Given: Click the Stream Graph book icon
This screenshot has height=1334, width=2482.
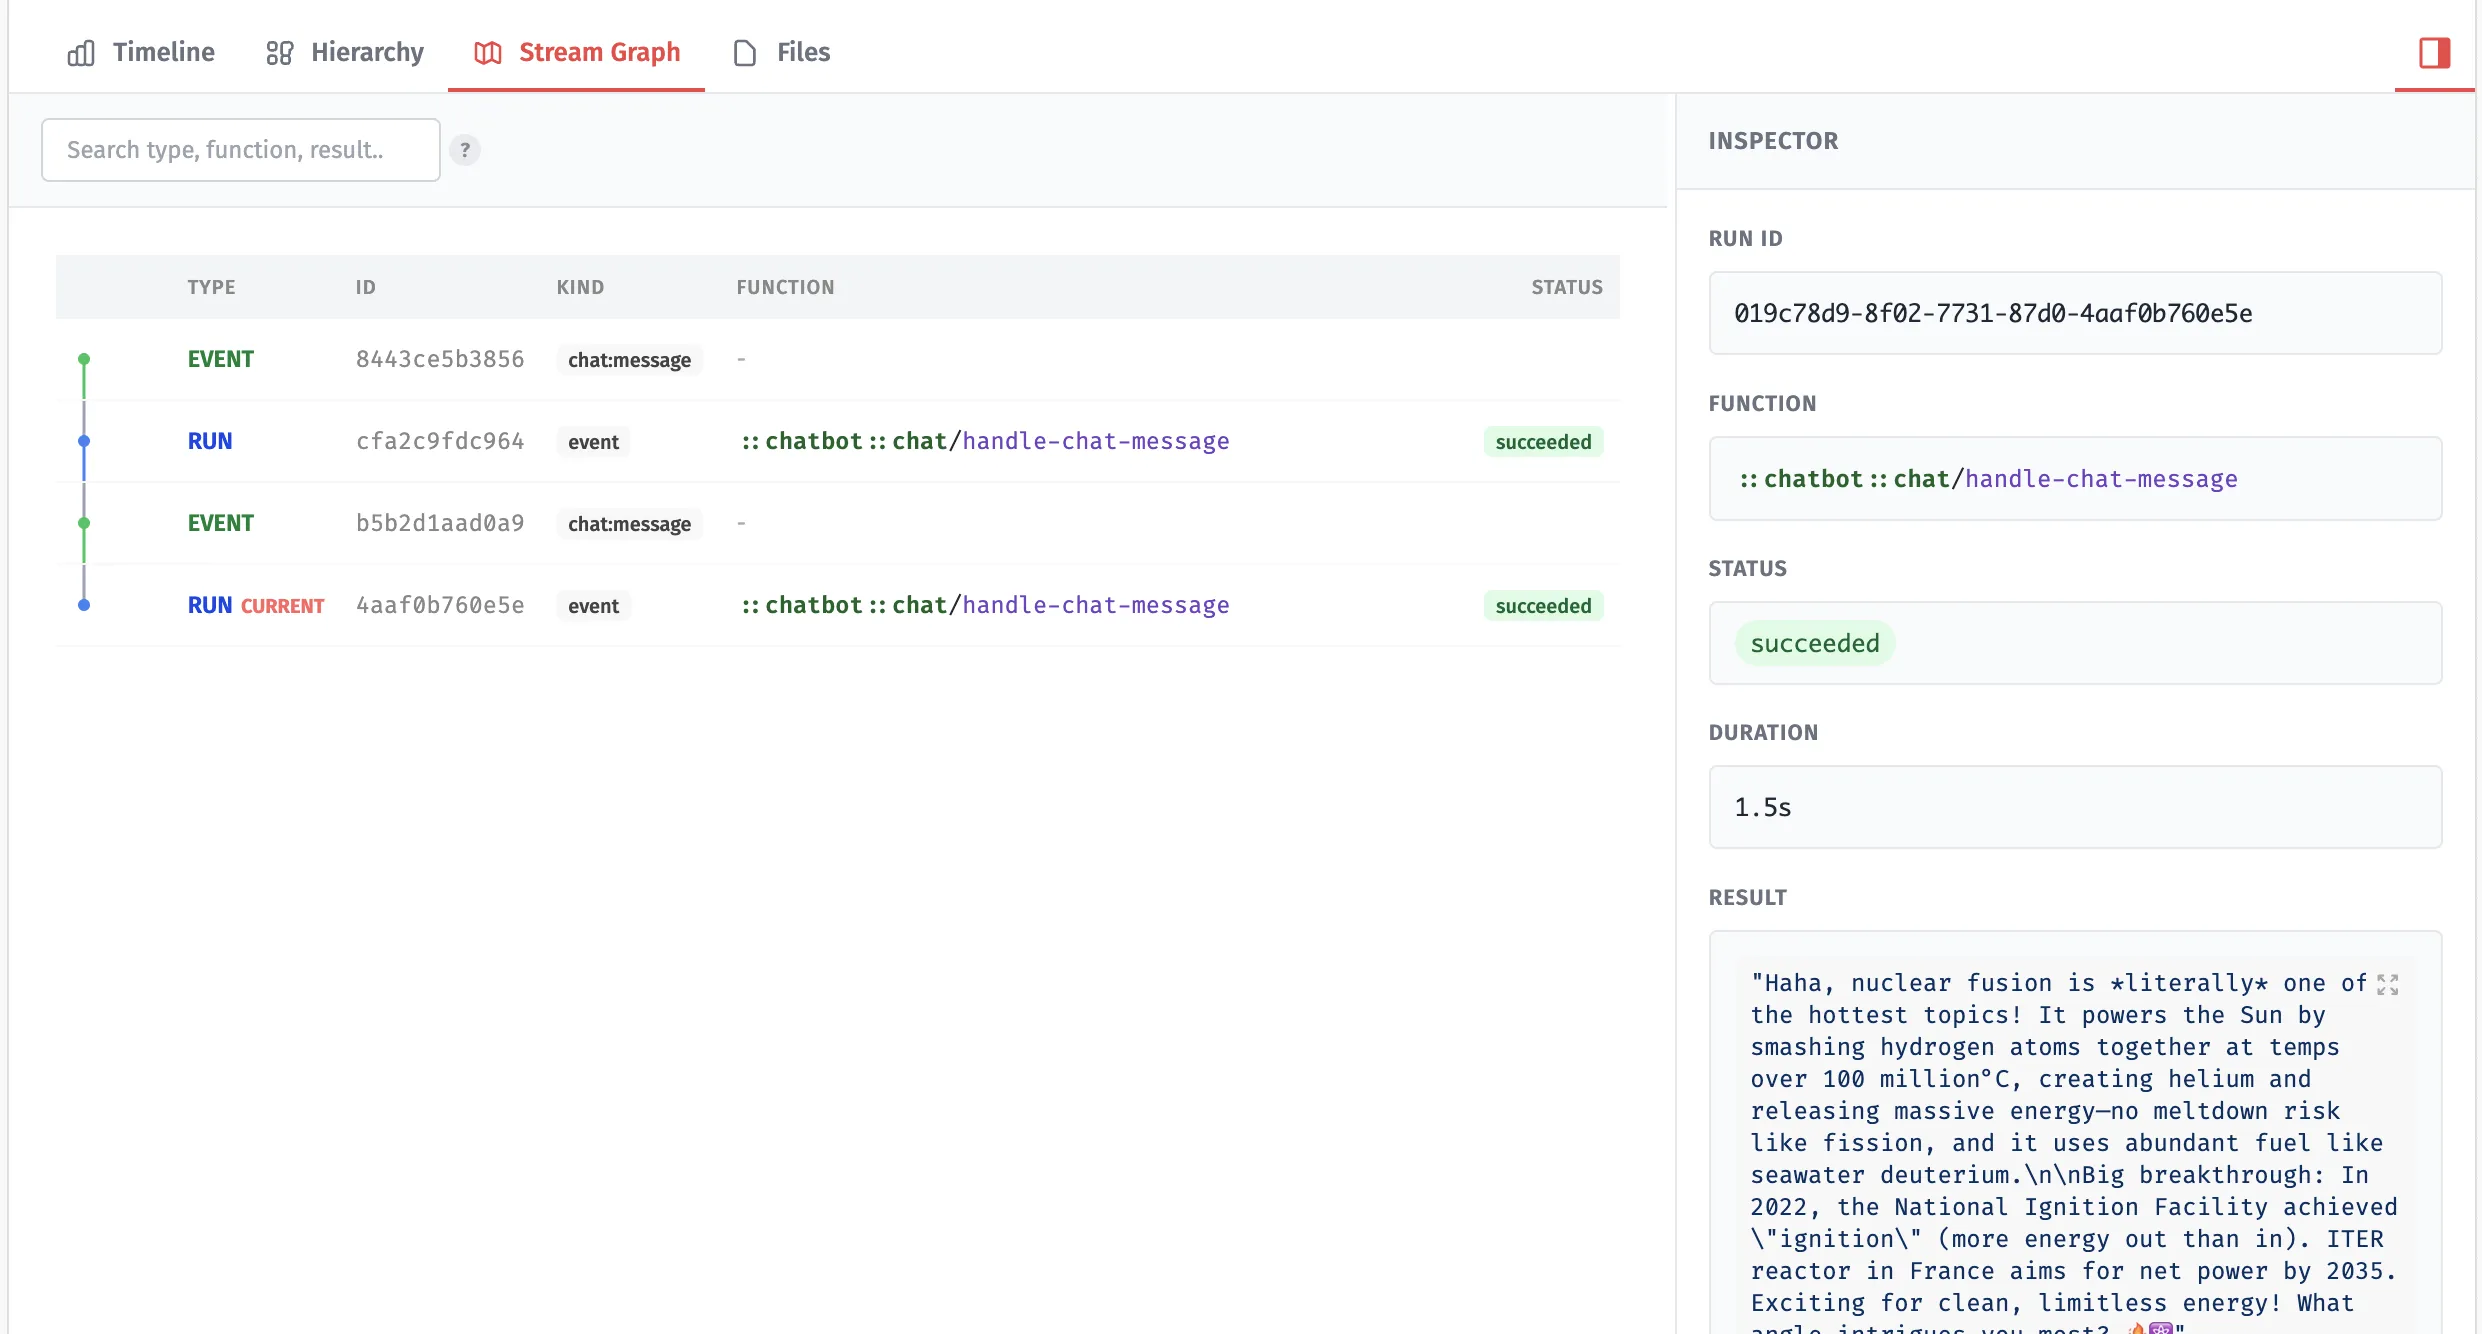Looking at the screenshot, I should pyautogui.click(x=487, y=53).
